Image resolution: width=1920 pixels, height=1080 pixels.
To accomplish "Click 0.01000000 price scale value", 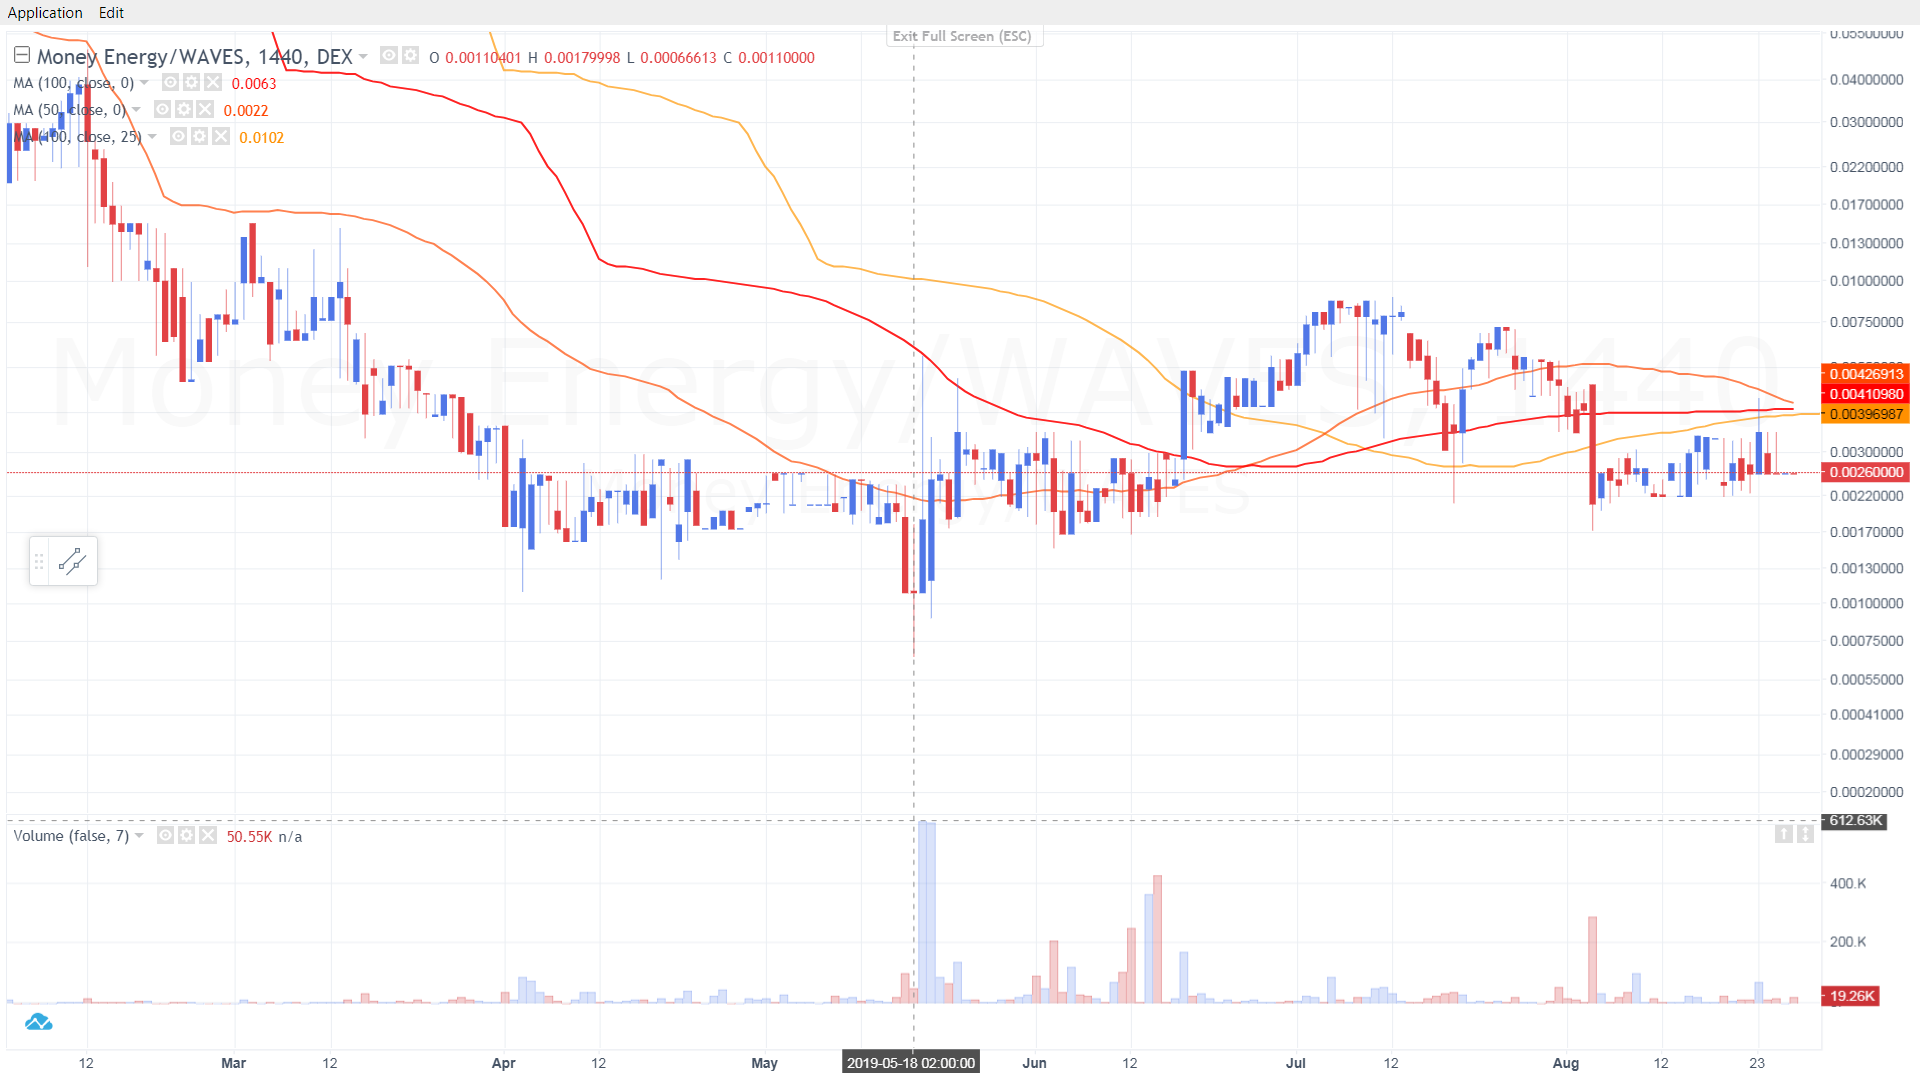I will (1866, 281).
